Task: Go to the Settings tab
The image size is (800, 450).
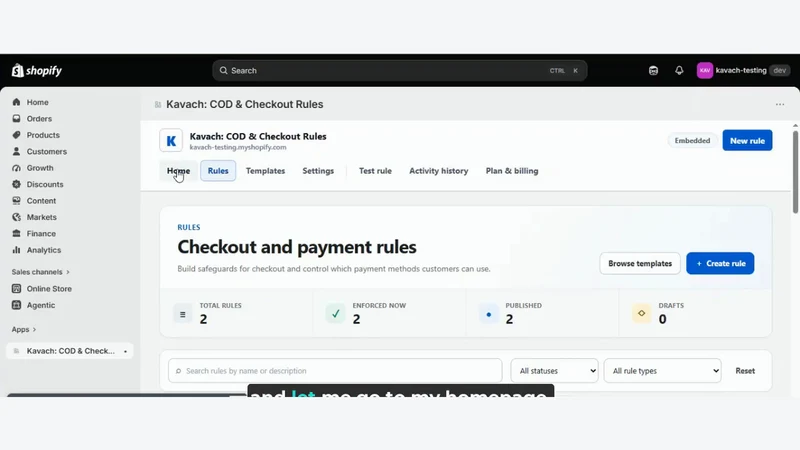Action: pyautogui.click(x=318, y=171)
